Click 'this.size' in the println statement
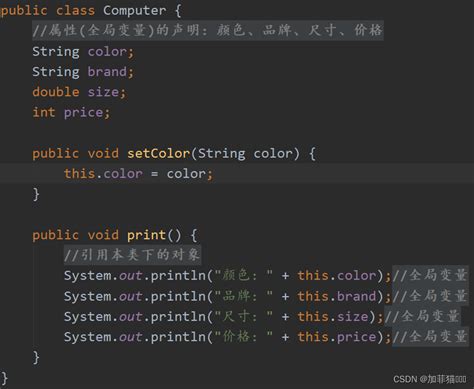The image size is (474, 389). pos(333,316)
